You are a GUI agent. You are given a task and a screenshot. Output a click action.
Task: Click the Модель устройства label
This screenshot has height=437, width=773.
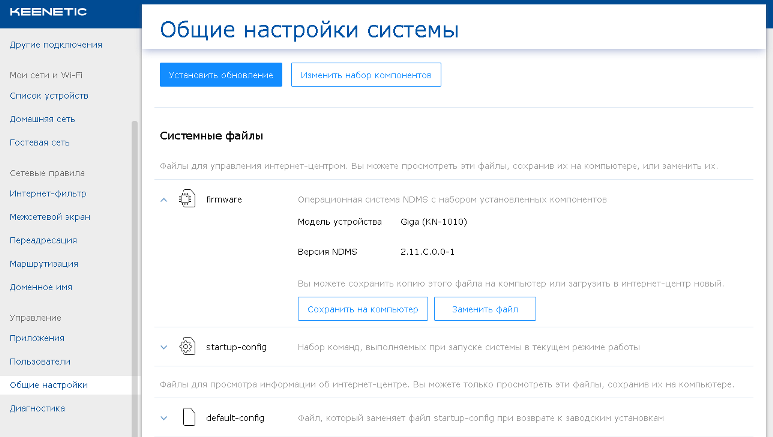pyautogui.click(x=339, y=222)
